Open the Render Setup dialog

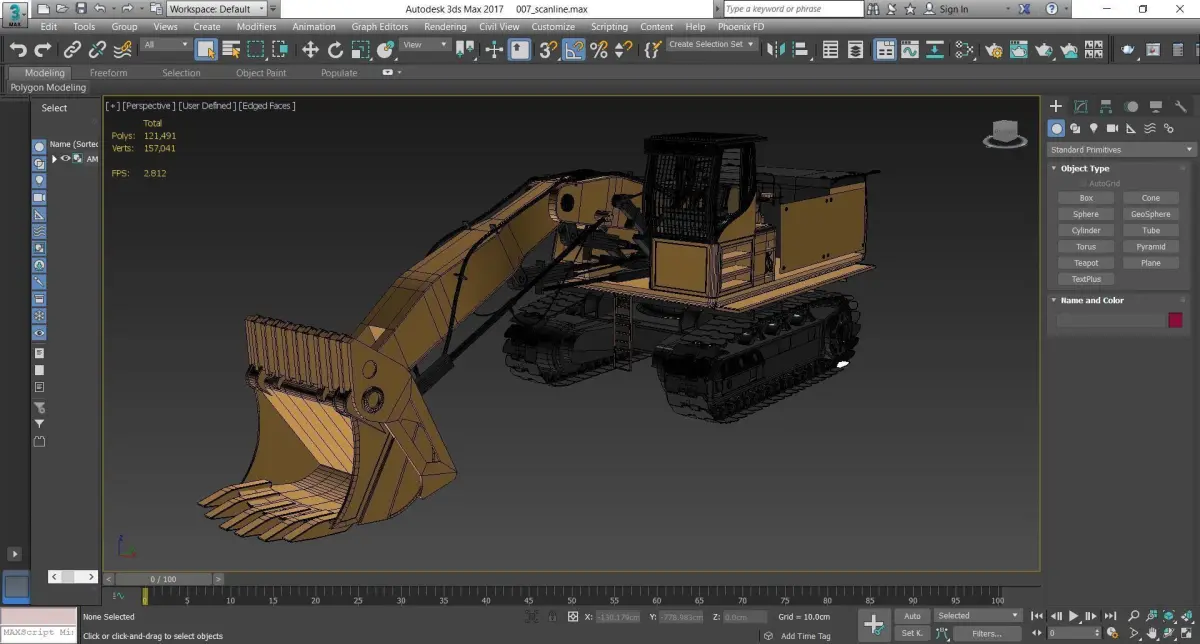click(x=994, y=49)
